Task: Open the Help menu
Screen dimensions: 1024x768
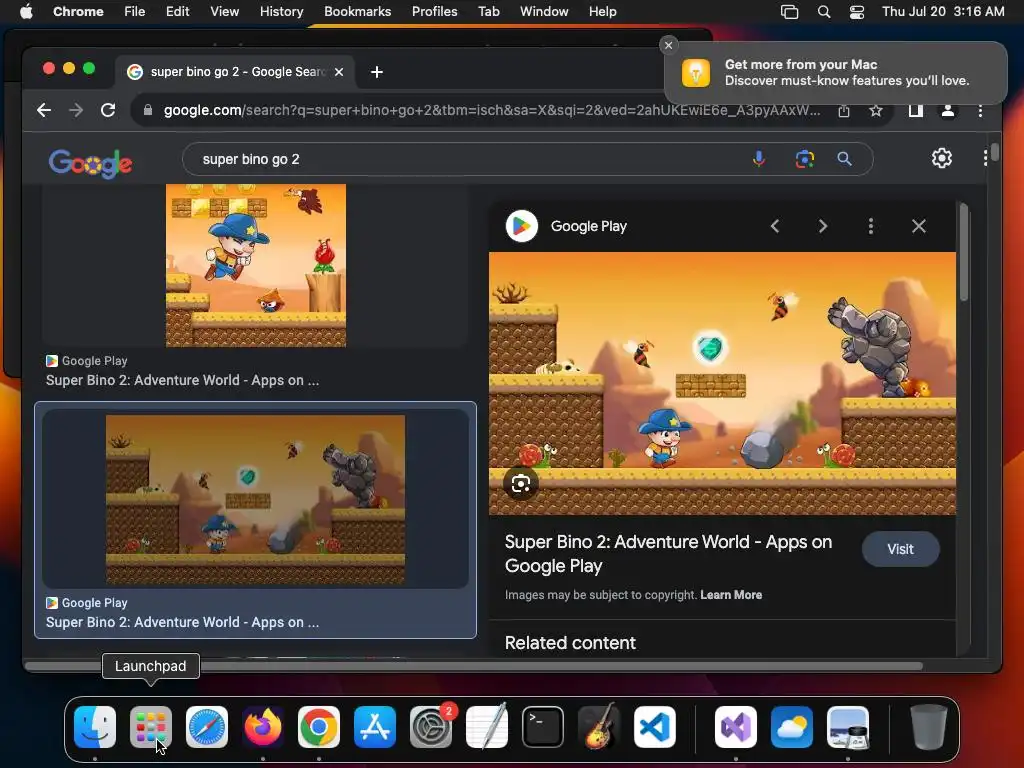Action: click(602, 11)
